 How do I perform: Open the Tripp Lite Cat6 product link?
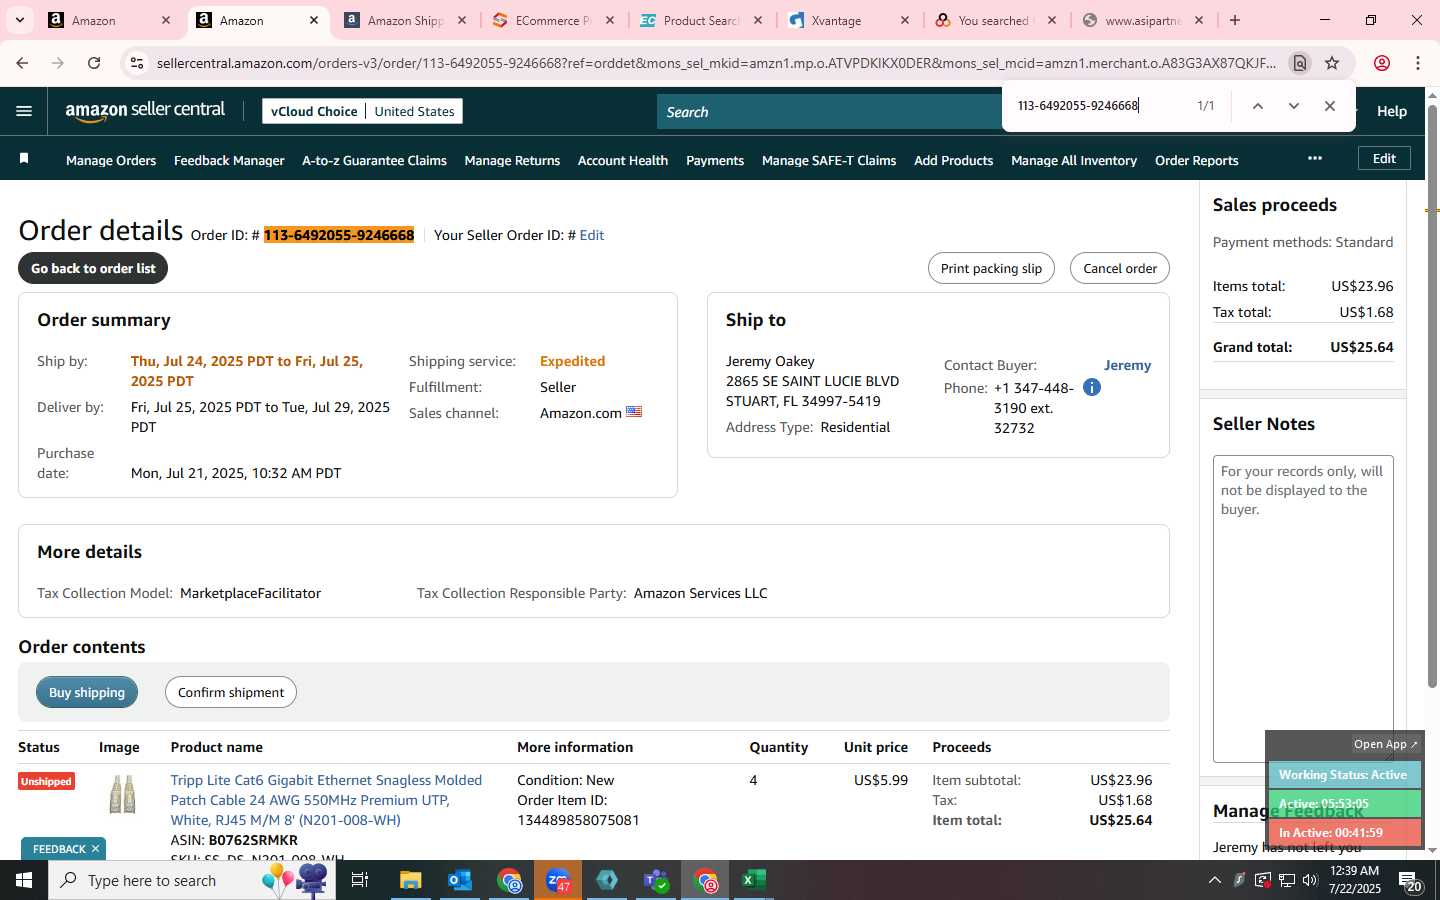[326, 800]
